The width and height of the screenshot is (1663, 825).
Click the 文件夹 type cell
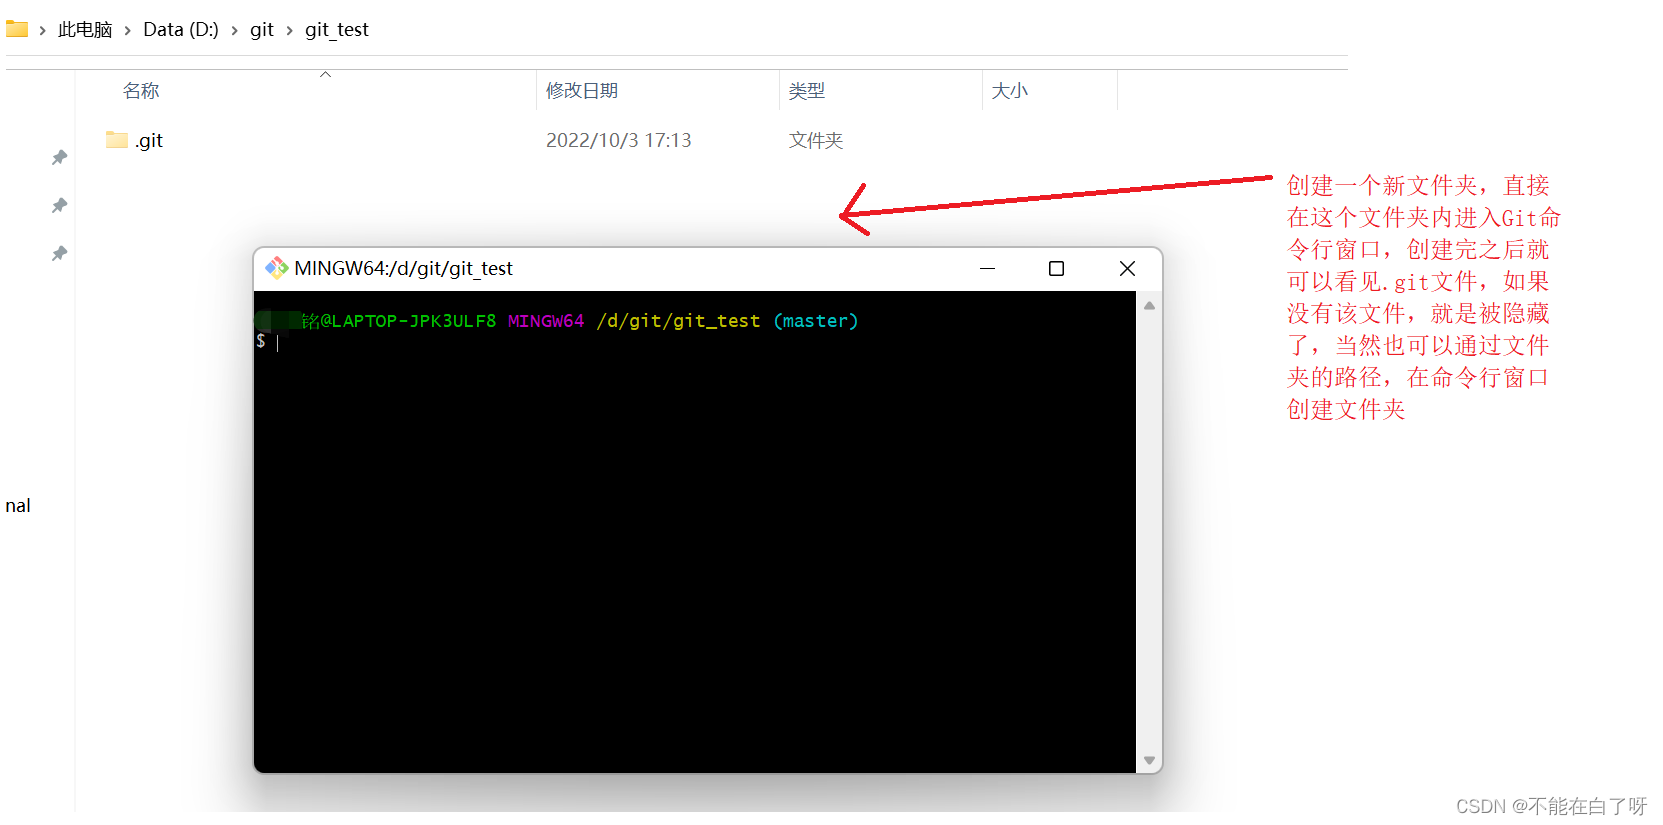(x=816, y=141)
